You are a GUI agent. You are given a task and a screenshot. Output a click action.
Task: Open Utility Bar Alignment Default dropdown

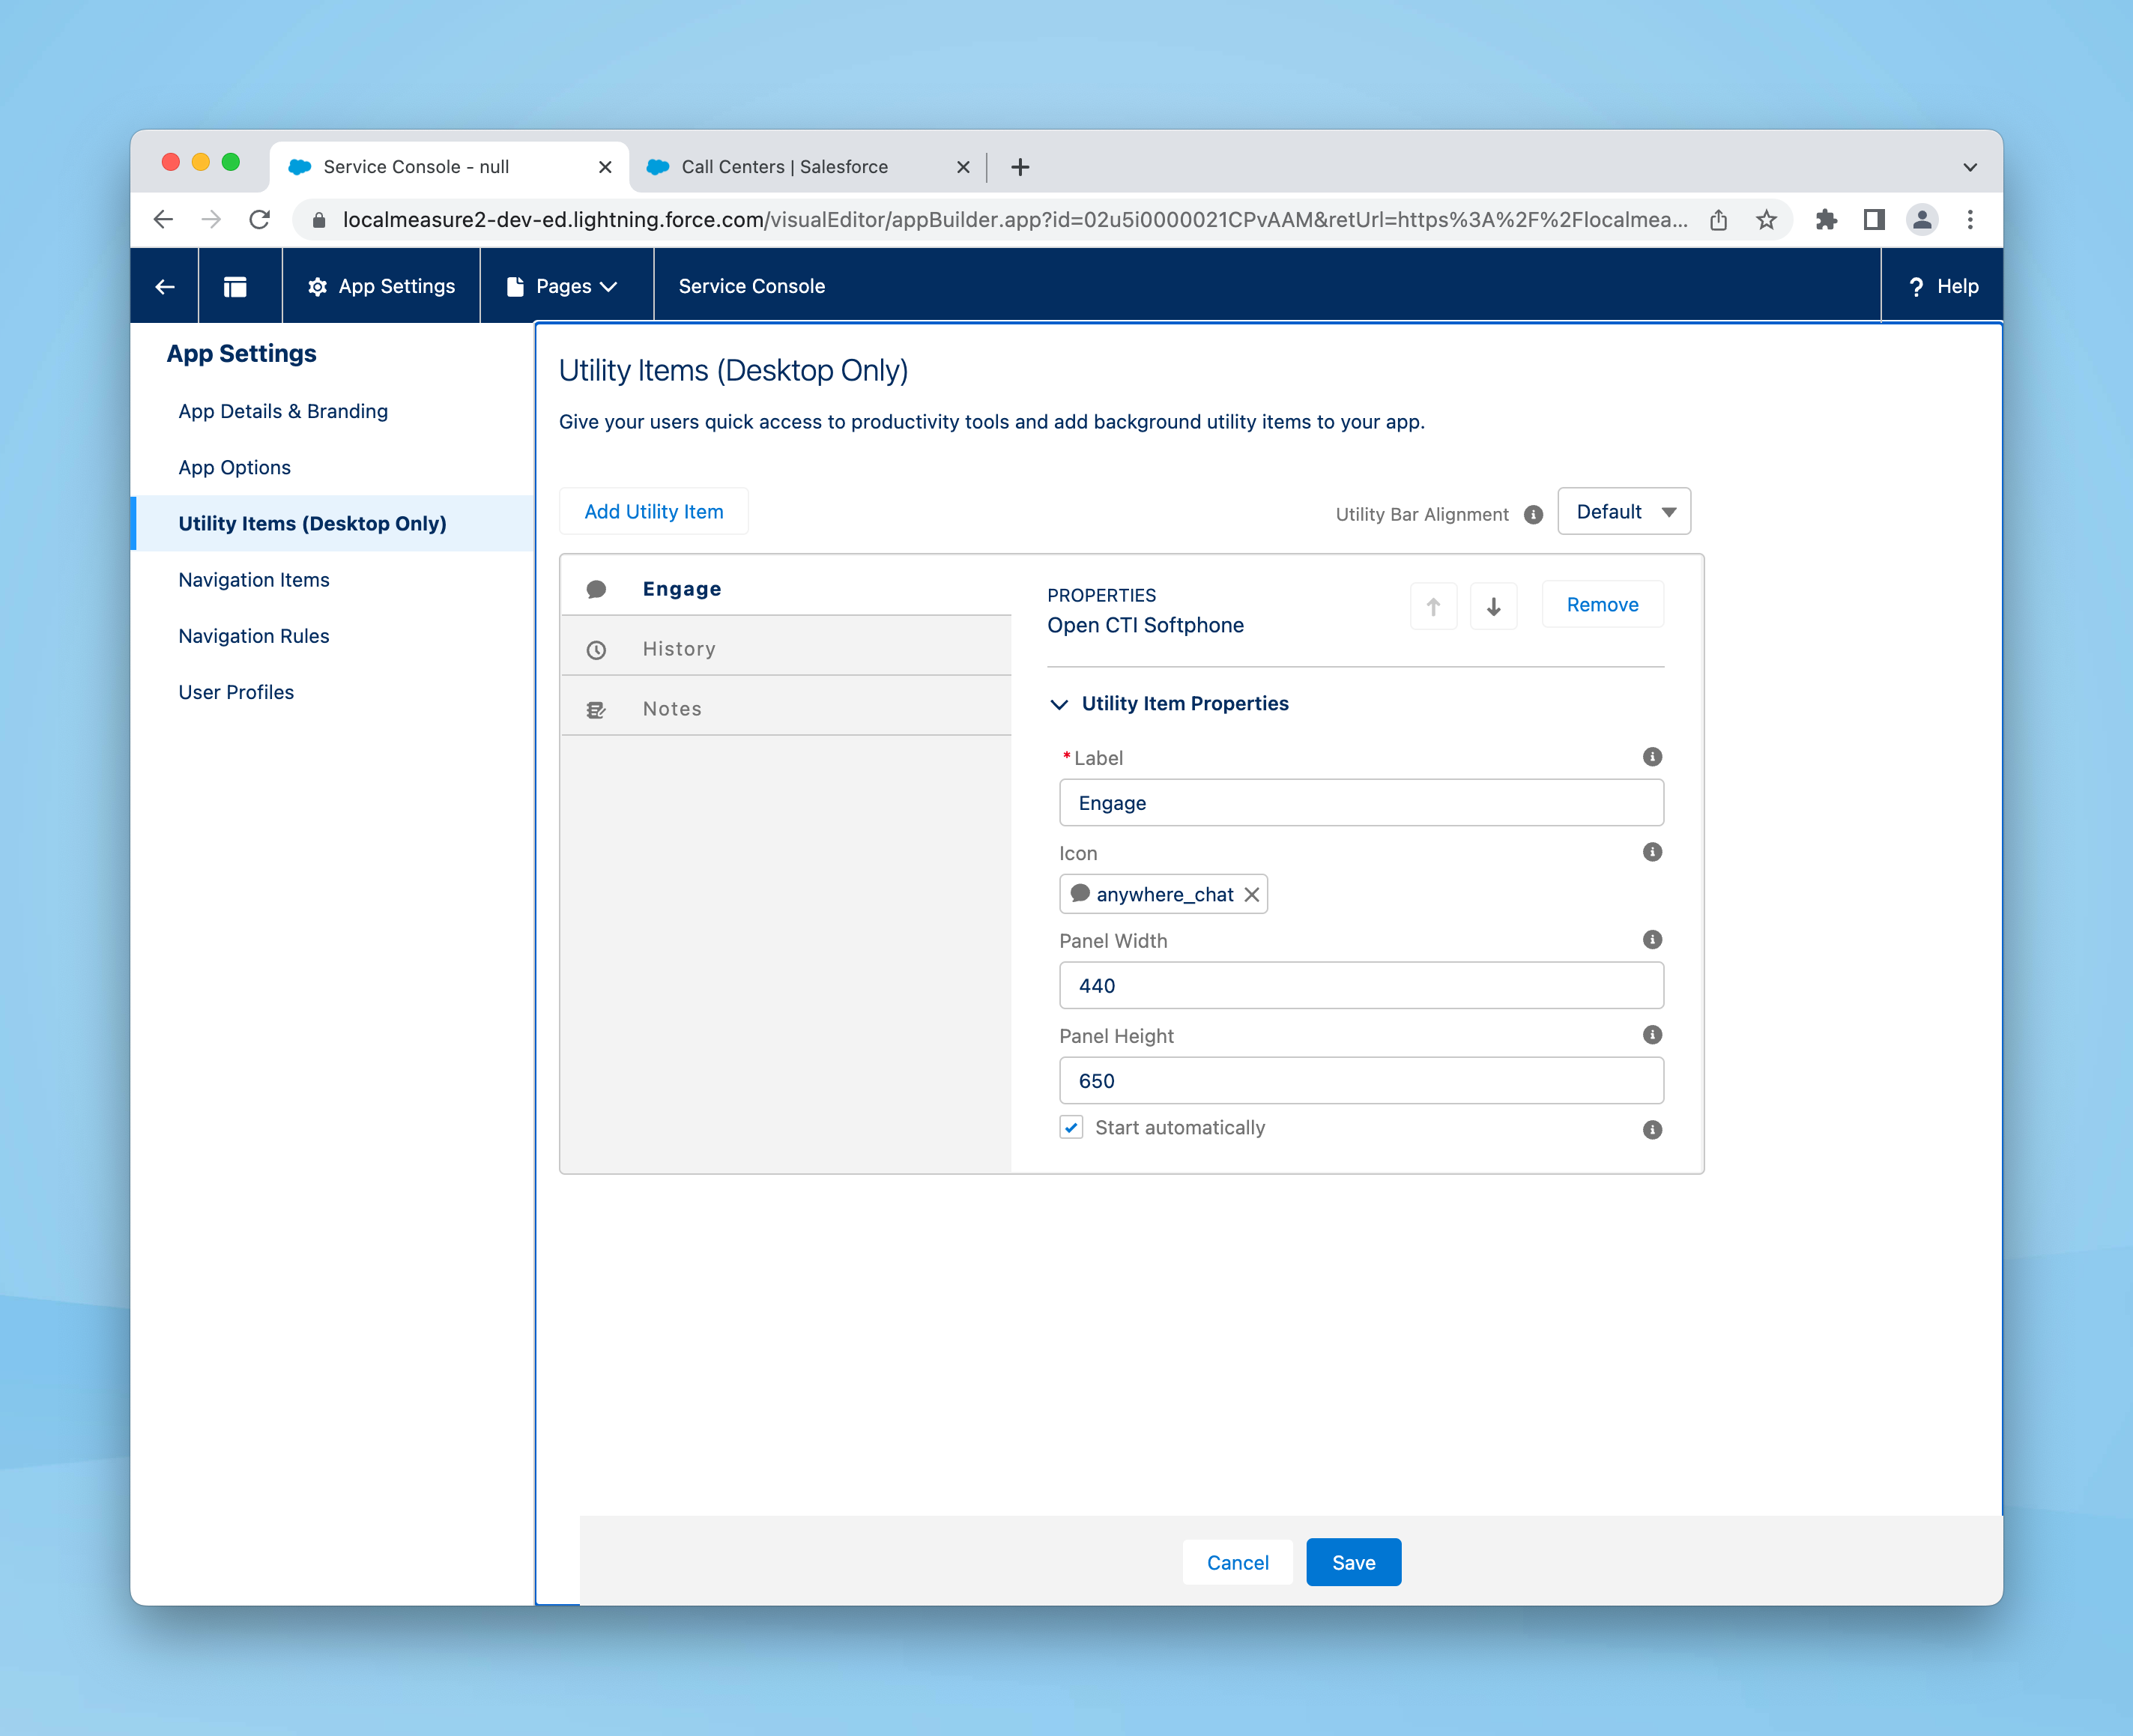point(1624,512)
